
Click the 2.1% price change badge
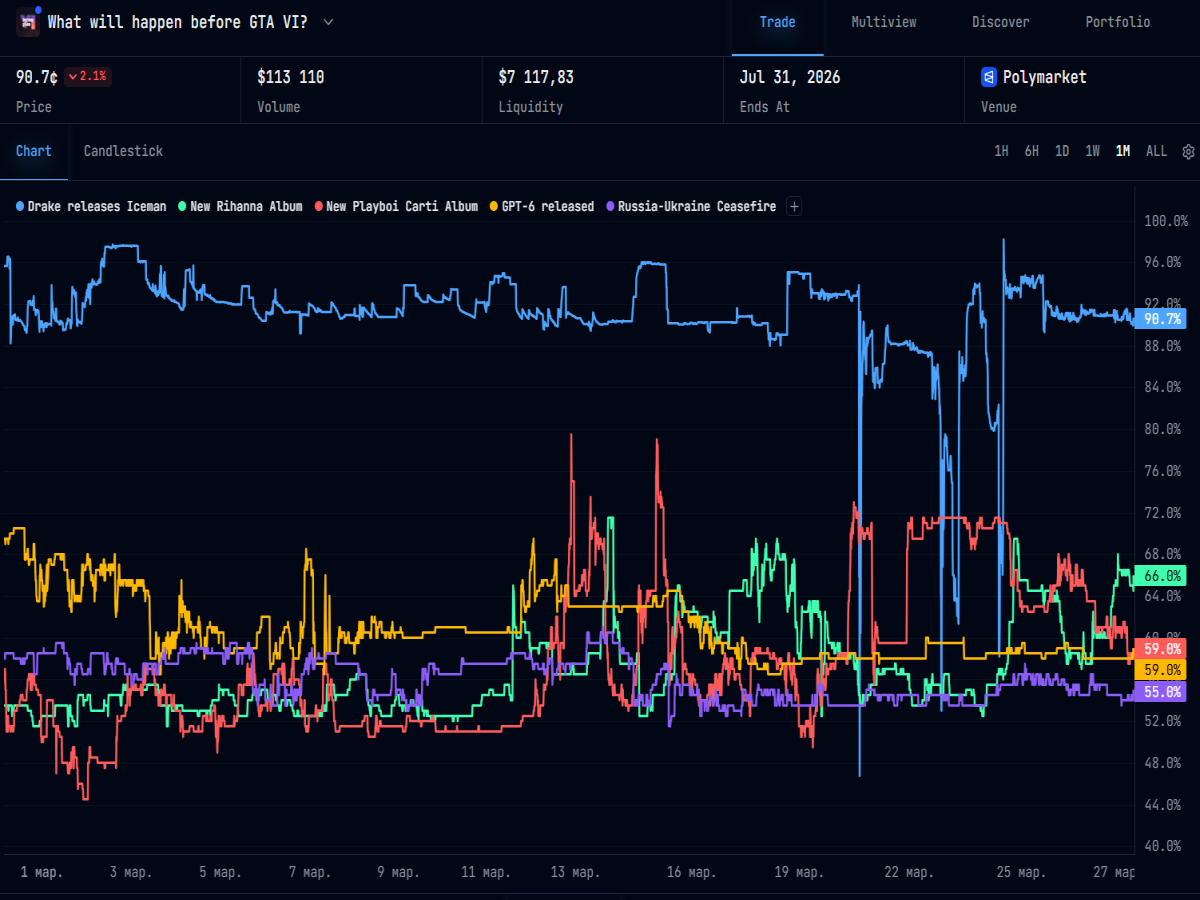[88, 77]
